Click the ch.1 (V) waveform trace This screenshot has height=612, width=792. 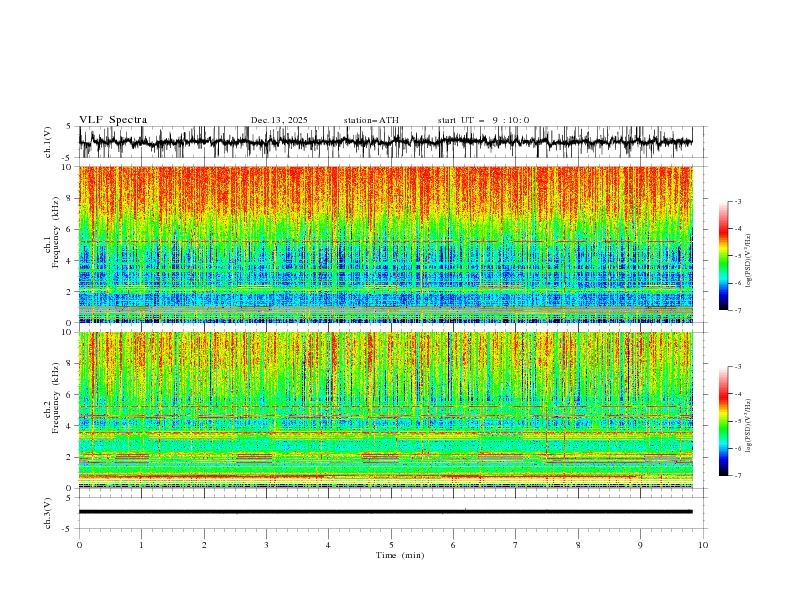(x=385, y=142)
